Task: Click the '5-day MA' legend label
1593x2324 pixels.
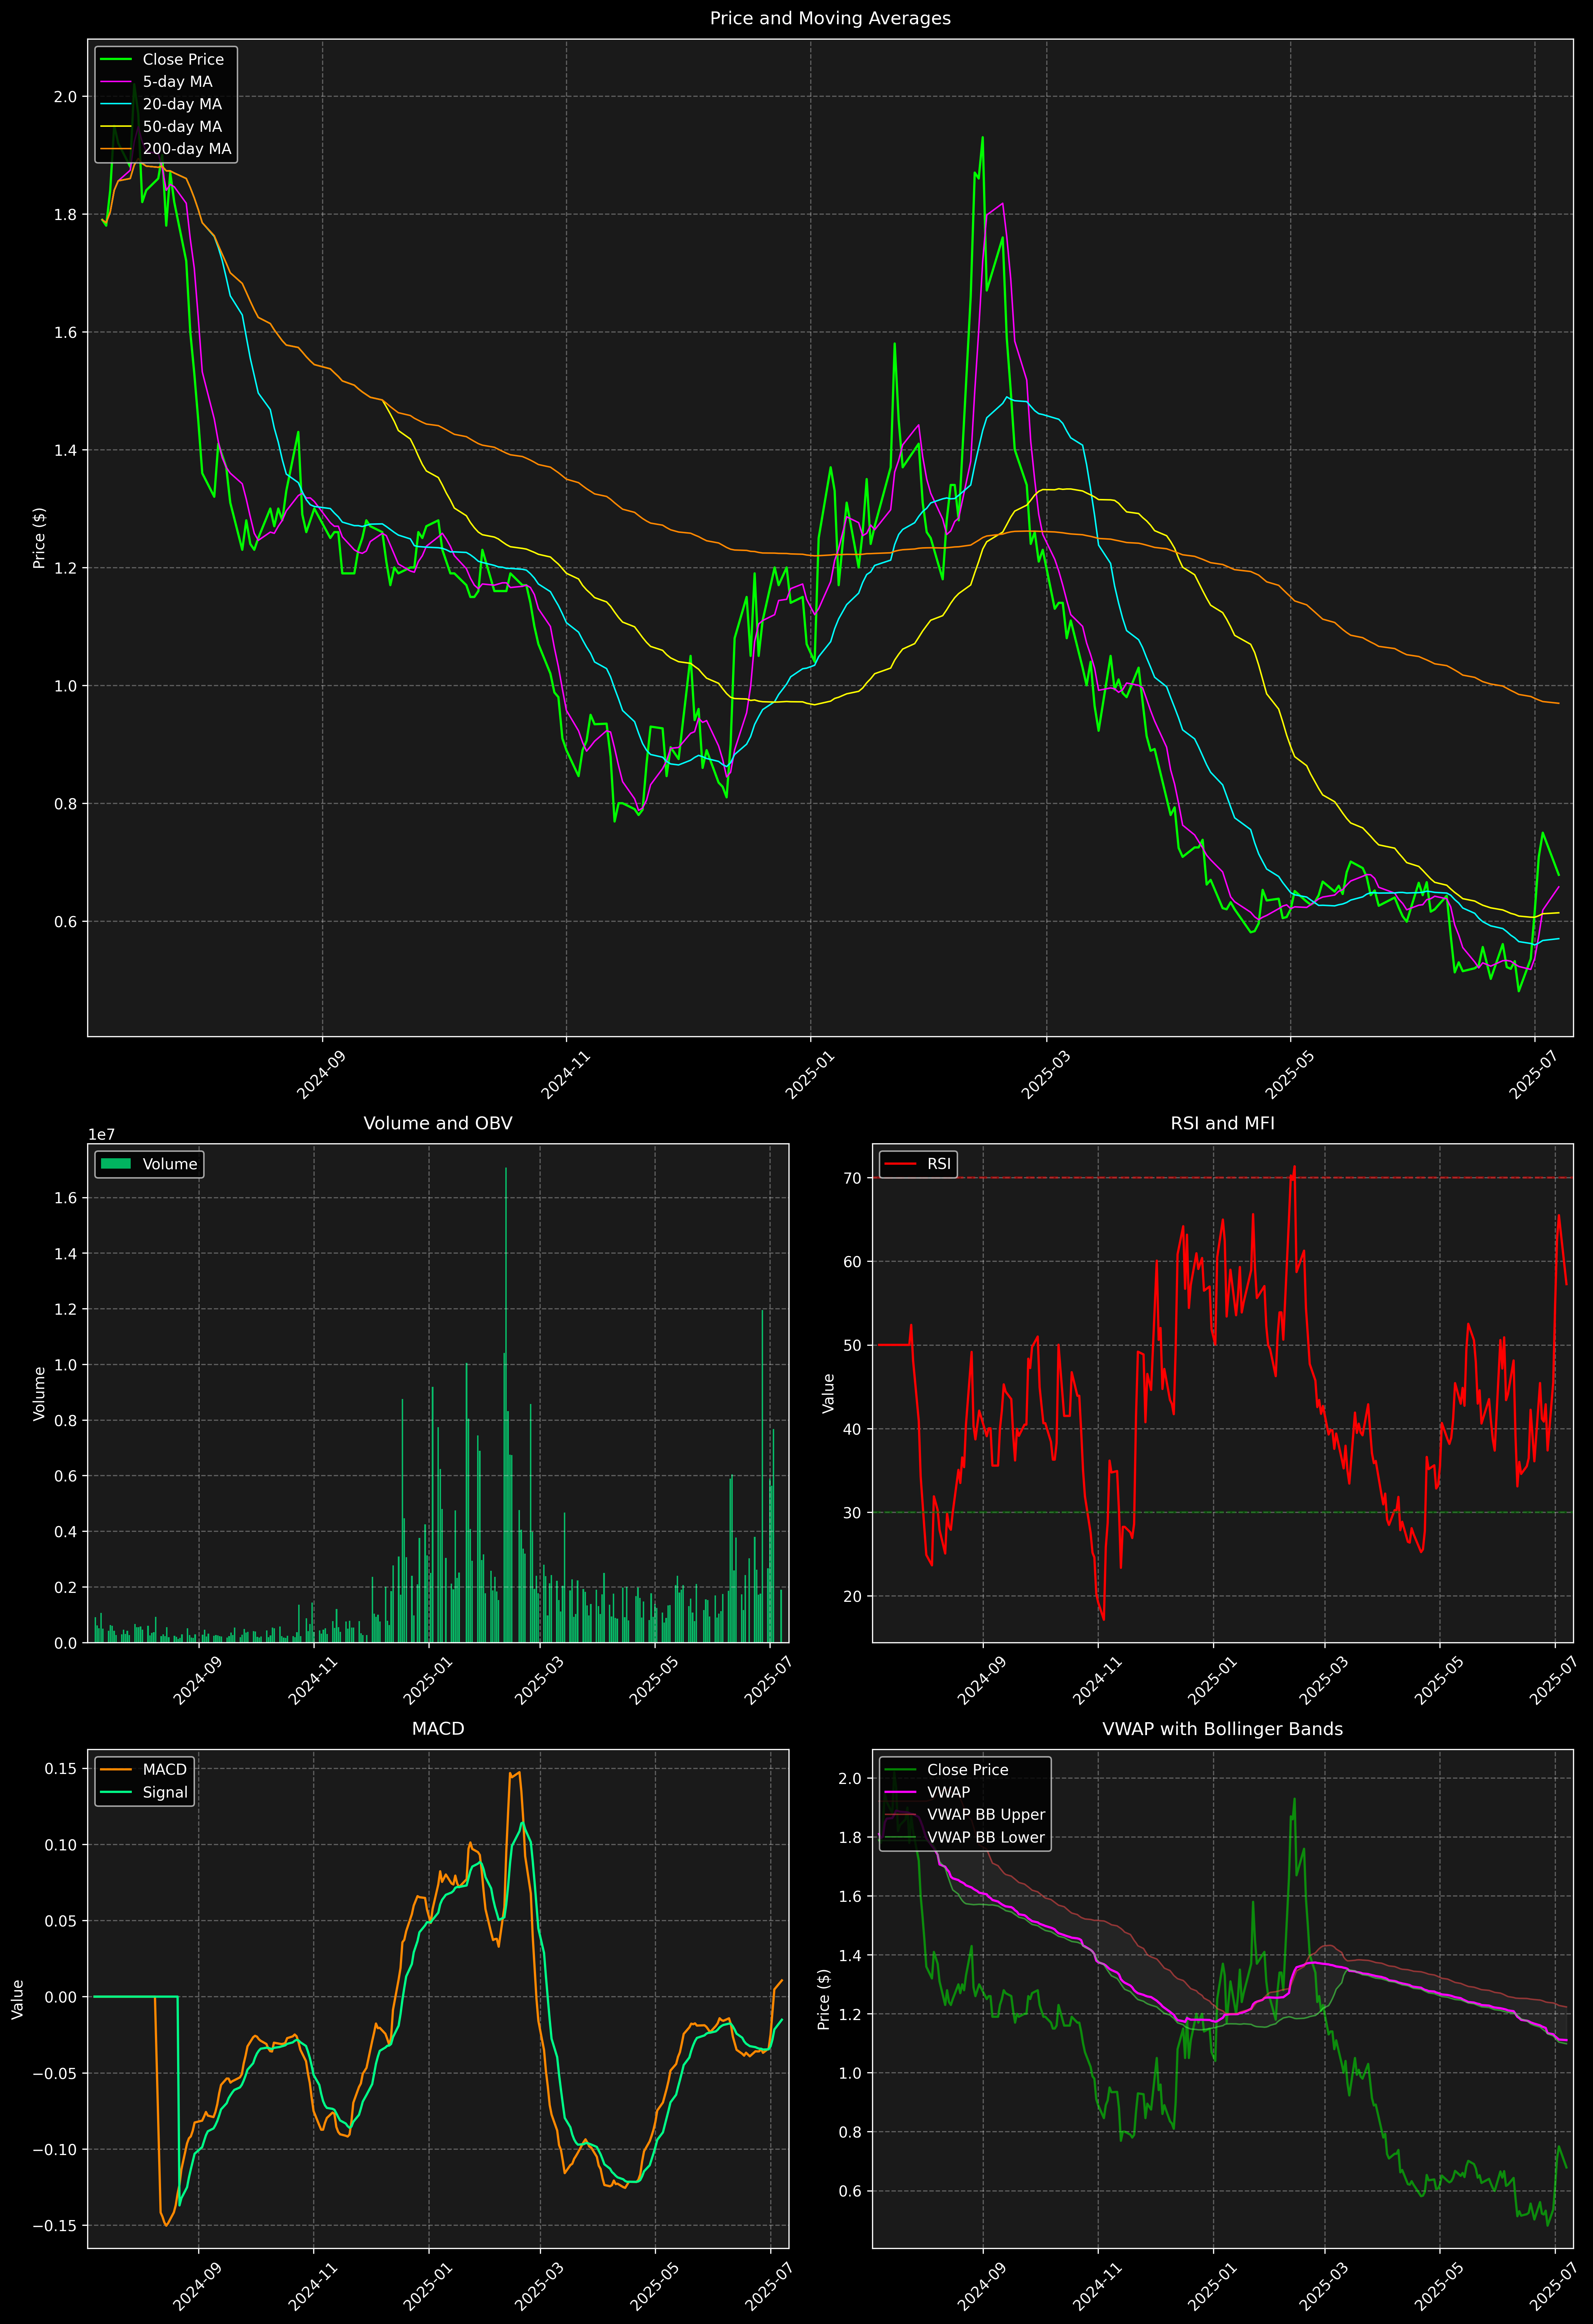Action: (177, 82)
